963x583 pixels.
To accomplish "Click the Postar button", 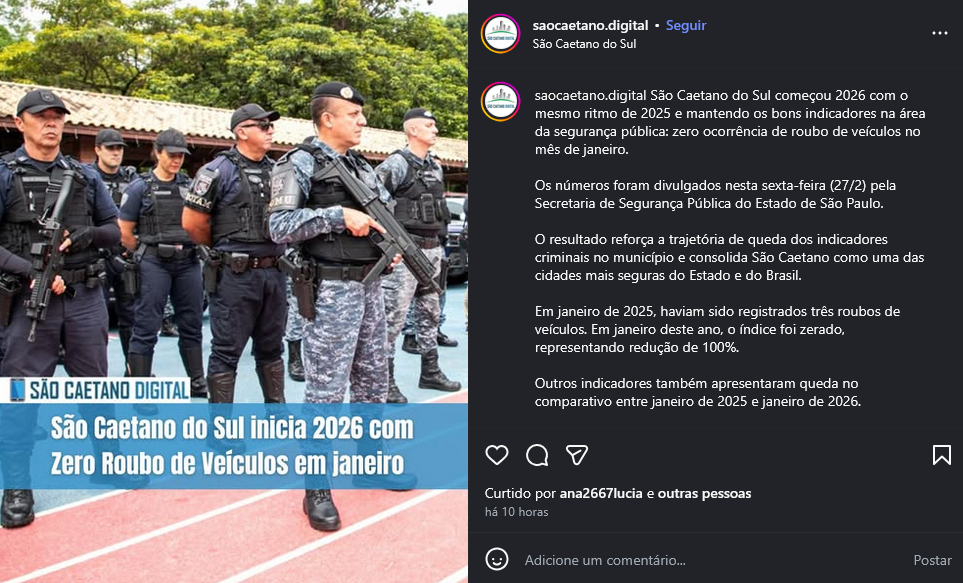I will 932,560.
